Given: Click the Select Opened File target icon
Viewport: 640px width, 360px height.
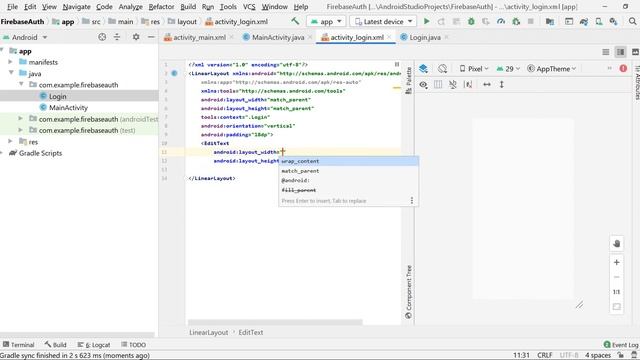Looking at the screenshot, I should (x=102, y=37).
